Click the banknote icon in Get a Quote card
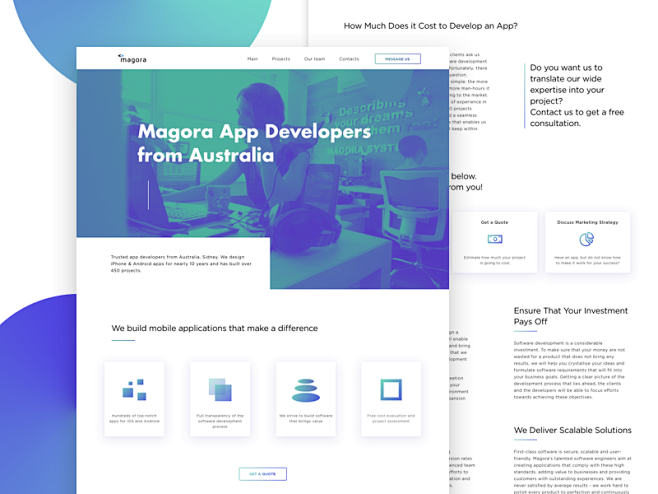The width and height of the screenshot is (658, 494). pos(495,239)
